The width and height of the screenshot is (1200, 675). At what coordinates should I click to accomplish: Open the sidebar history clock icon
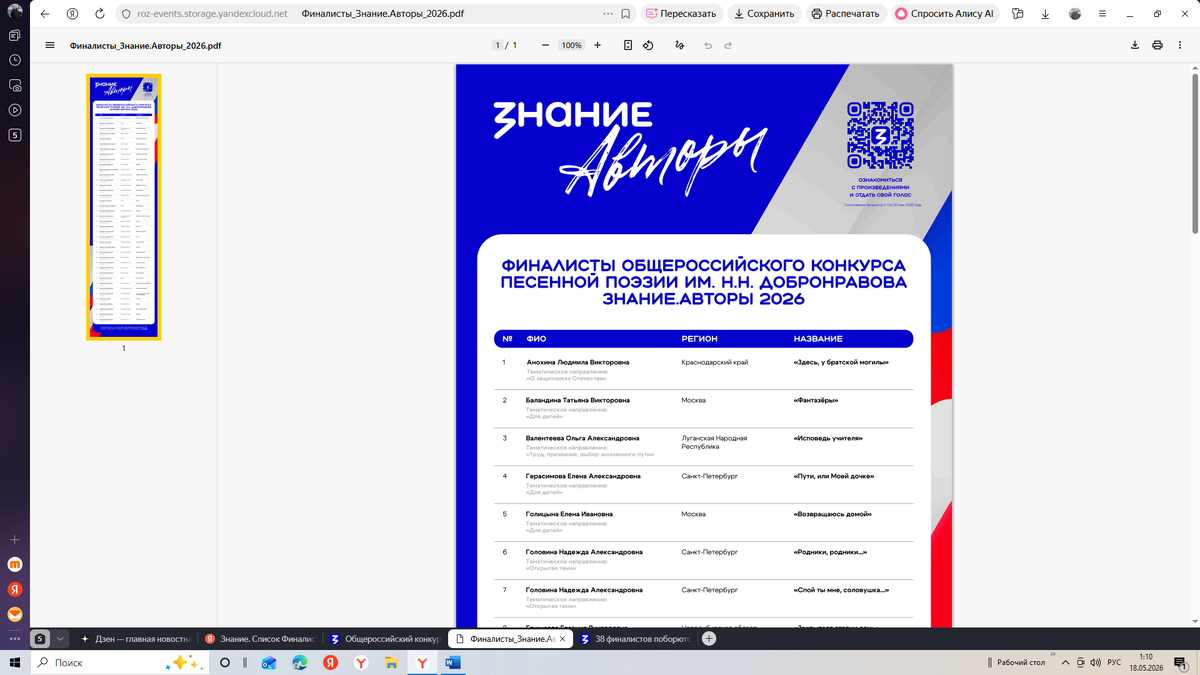(x=15, y=60)
